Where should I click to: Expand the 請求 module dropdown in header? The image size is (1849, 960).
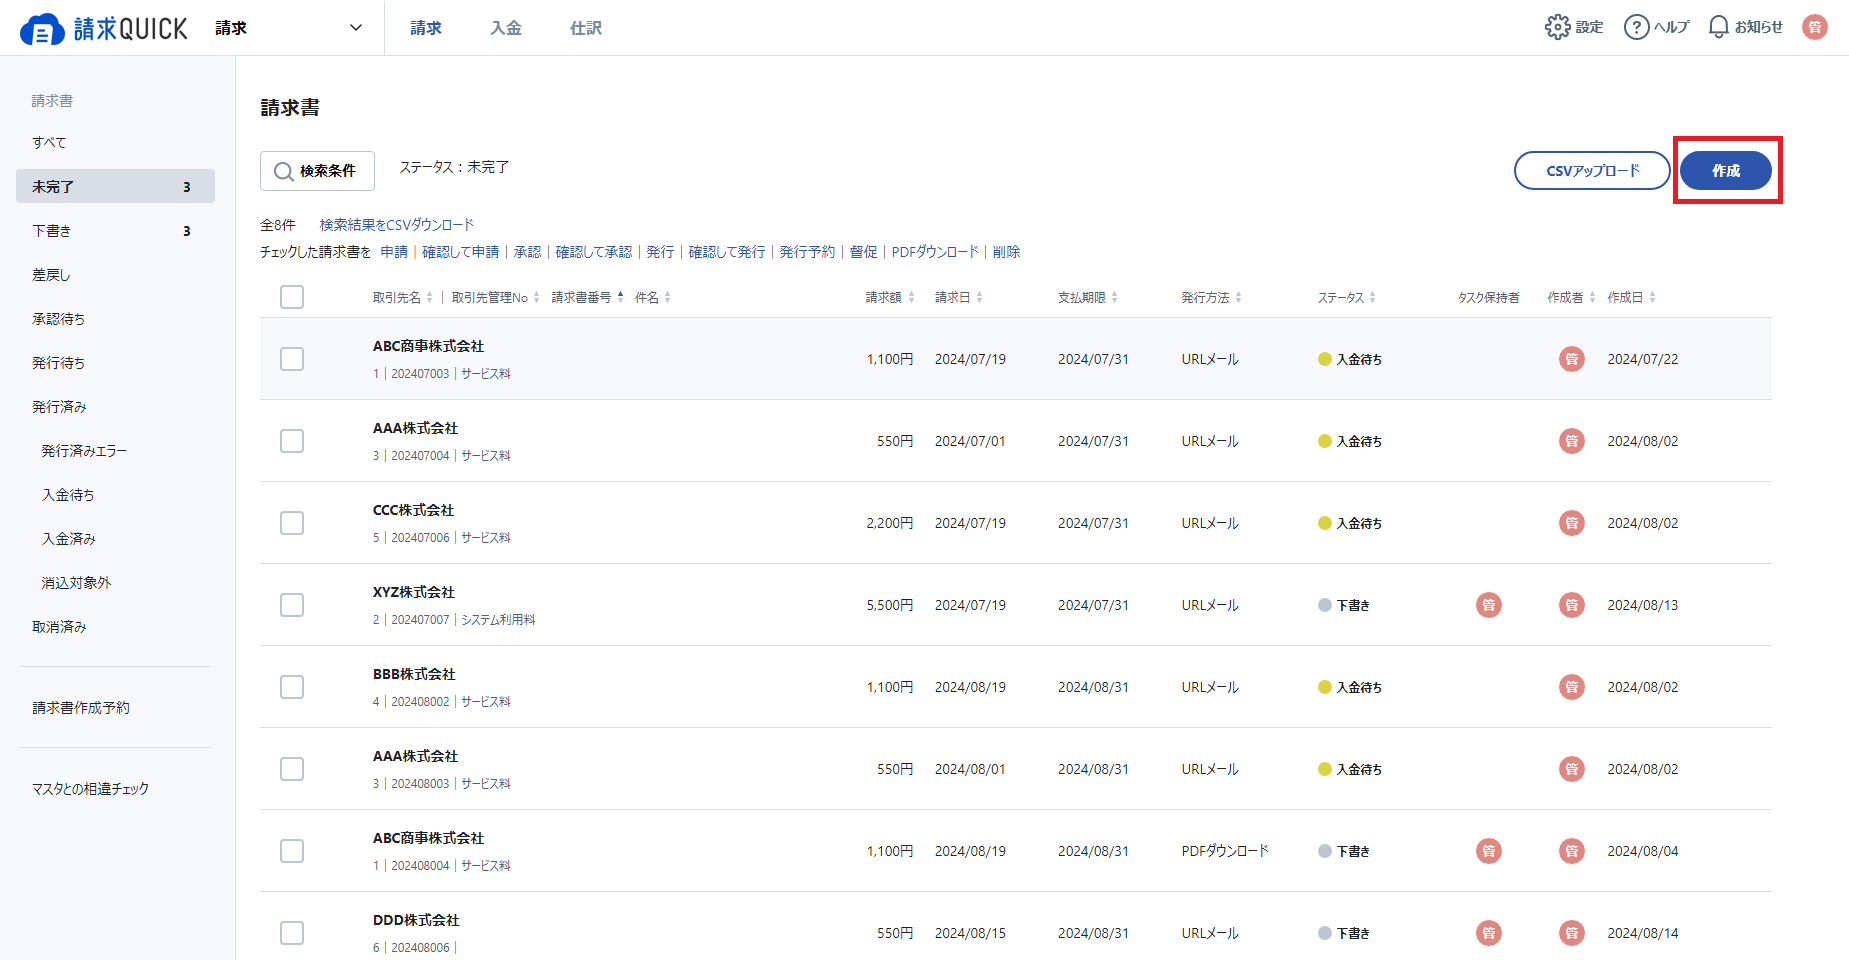(355, 28)
